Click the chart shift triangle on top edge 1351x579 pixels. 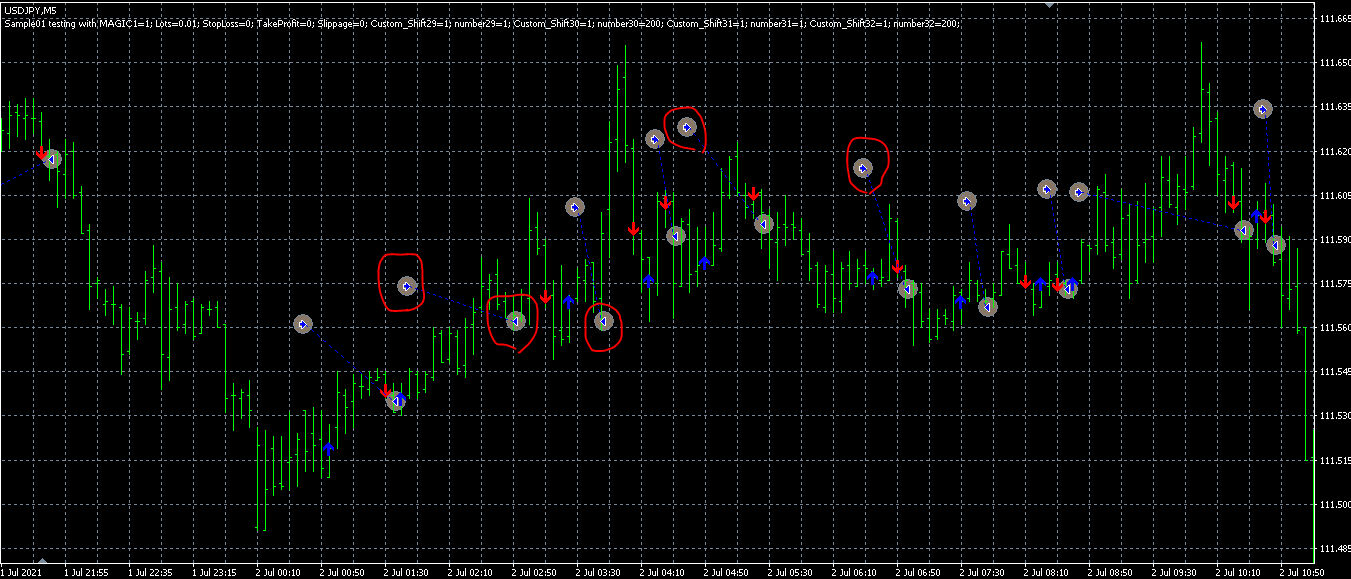(x=1048, y=4)
